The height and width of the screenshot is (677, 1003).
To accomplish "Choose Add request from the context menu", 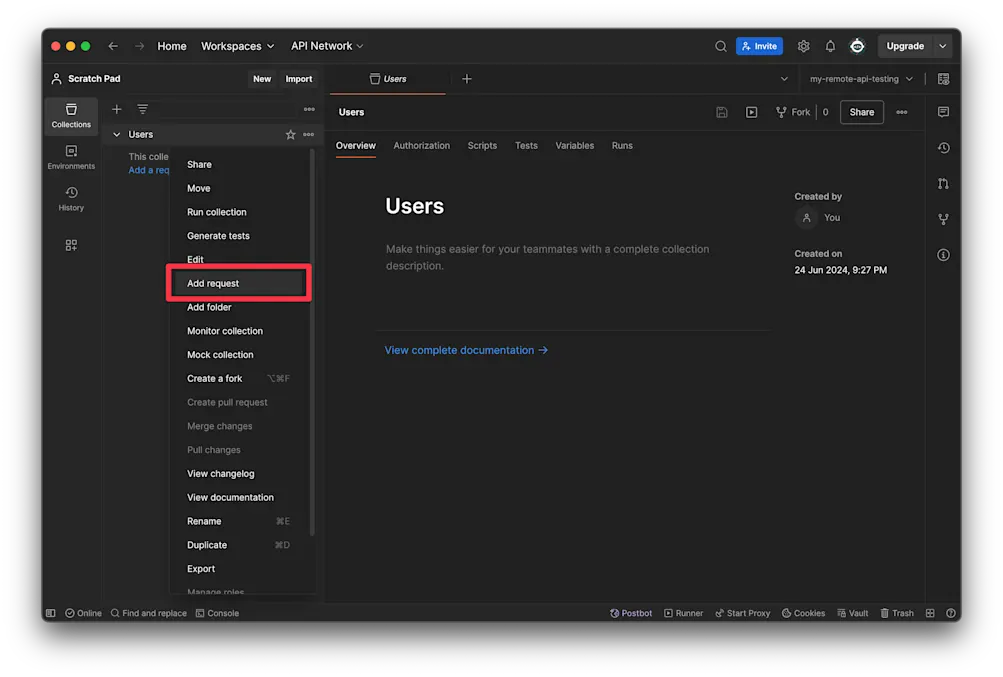I will coord(212,283).
